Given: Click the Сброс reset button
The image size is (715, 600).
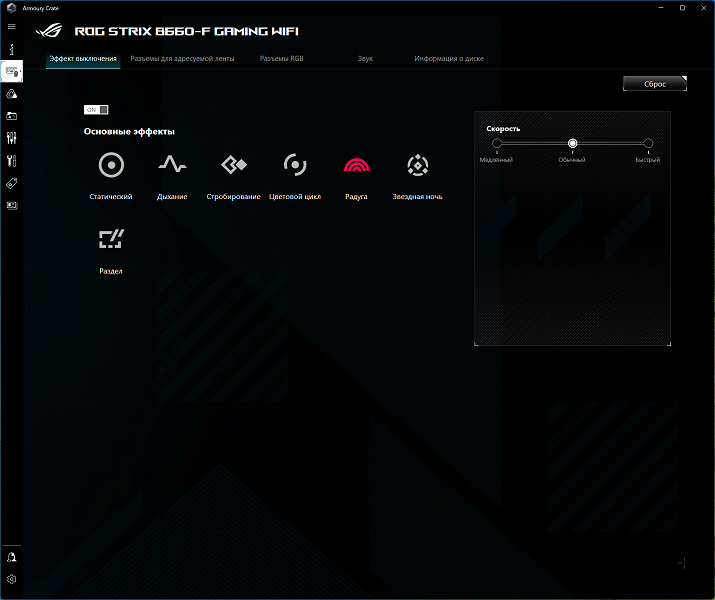Looking at the screenshot, I should tap(655, 84).
